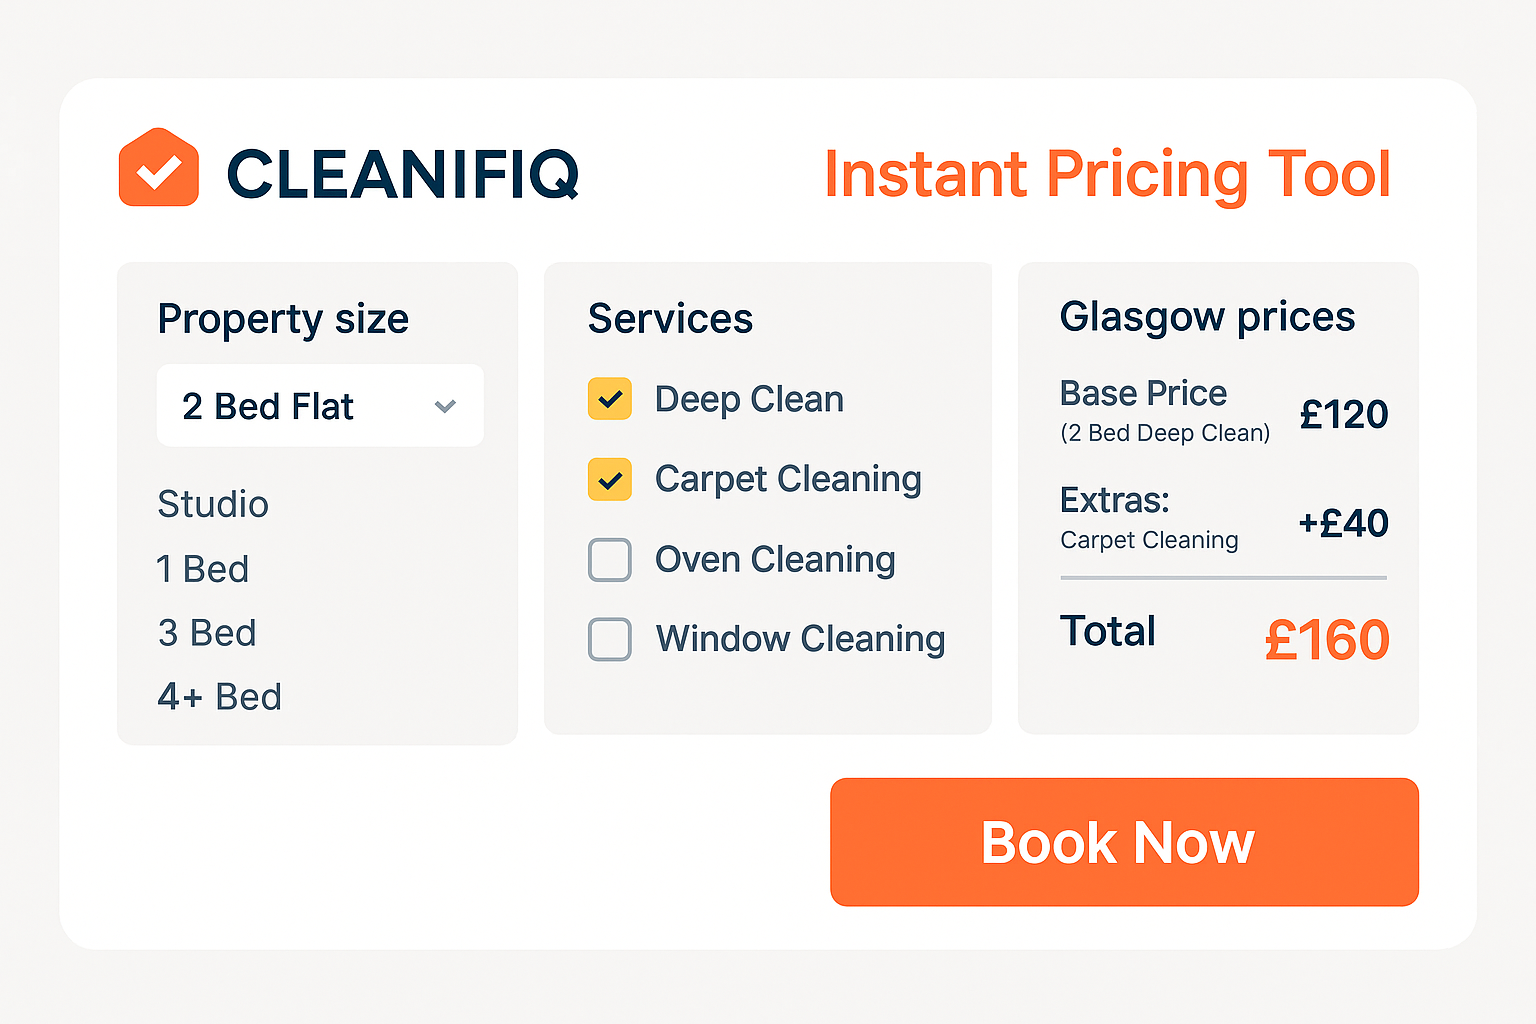Select the Services section header
The width and height of the screenshot is (1536, 1024).
pos(670,318)
